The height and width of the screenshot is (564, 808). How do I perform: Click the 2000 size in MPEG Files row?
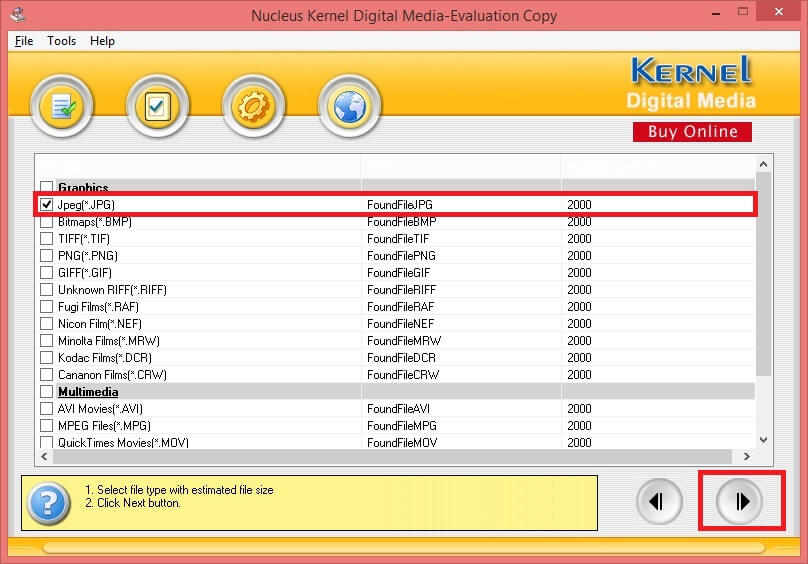(x=579, y=426)
